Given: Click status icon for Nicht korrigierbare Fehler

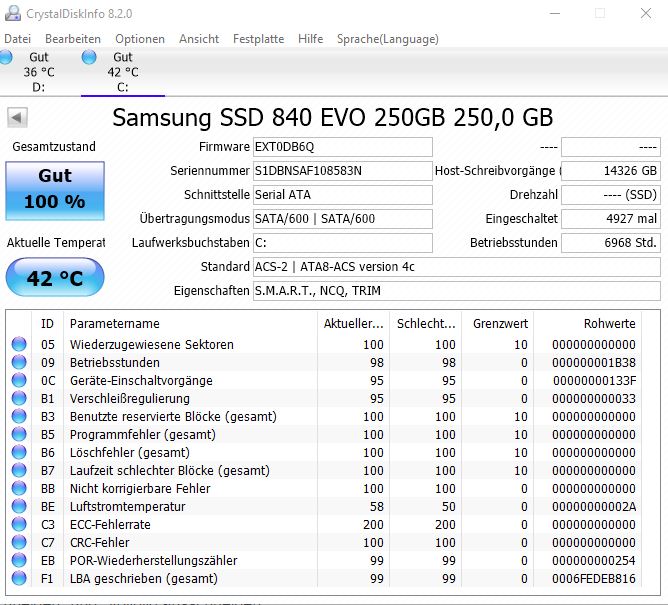Looking at the screenshot, I should click(x=19, y=488).
